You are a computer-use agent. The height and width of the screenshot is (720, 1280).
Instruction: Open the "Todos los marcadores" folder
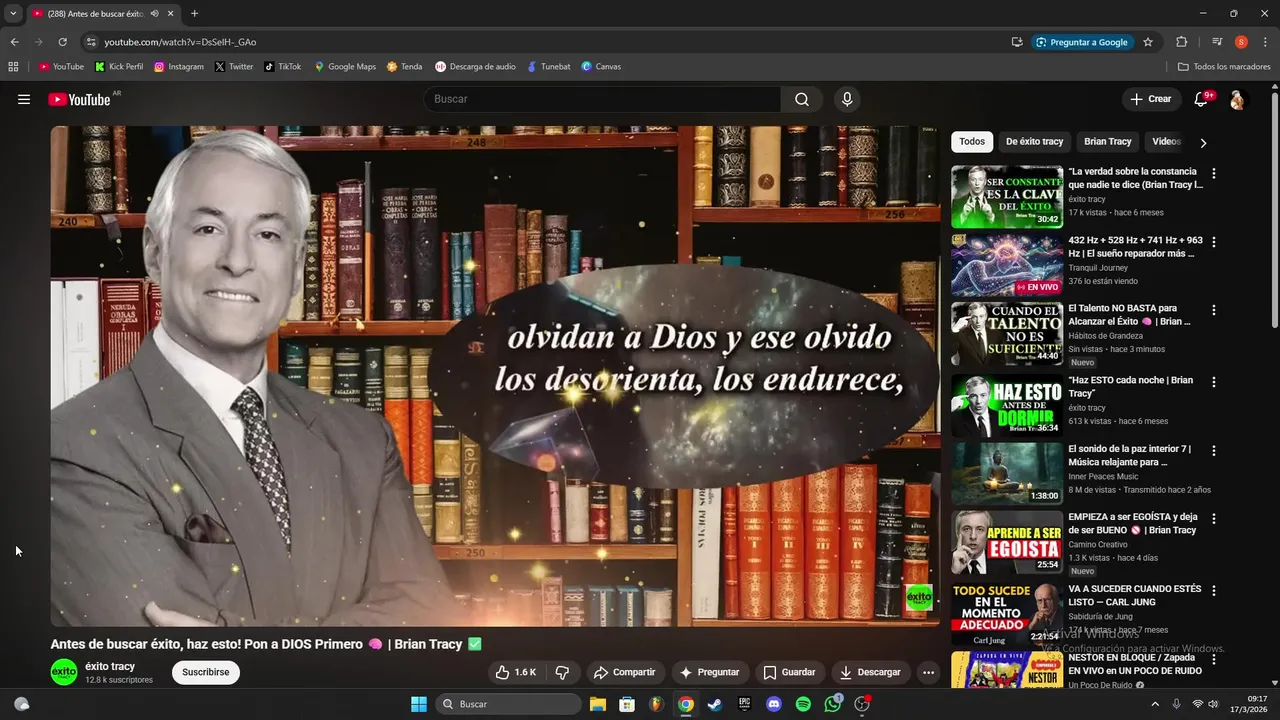click(1224, 67)
